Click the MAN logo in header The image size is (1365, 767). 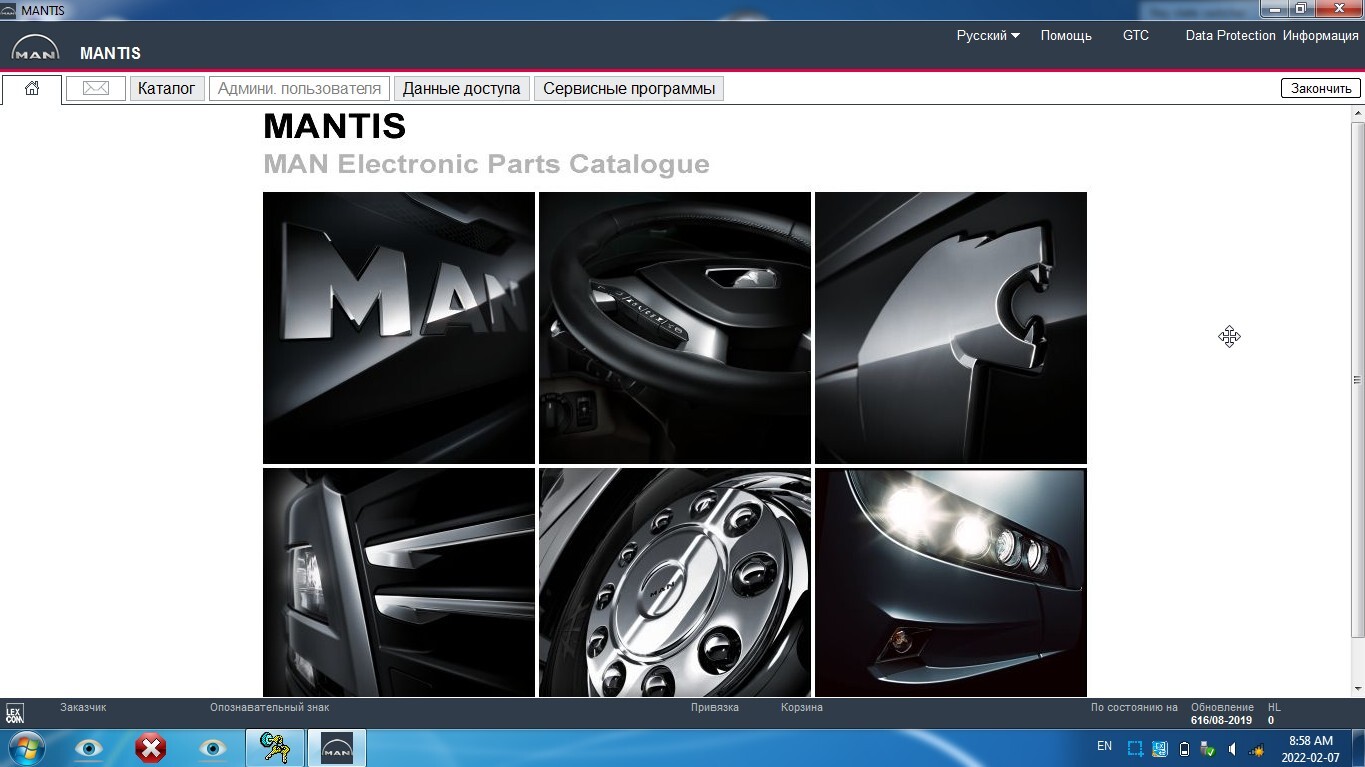(35, 48)
